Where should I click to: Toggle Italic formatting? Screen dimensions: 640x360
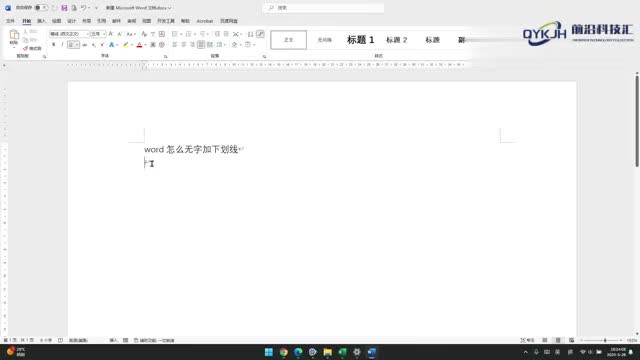click(x=62, y=44)
